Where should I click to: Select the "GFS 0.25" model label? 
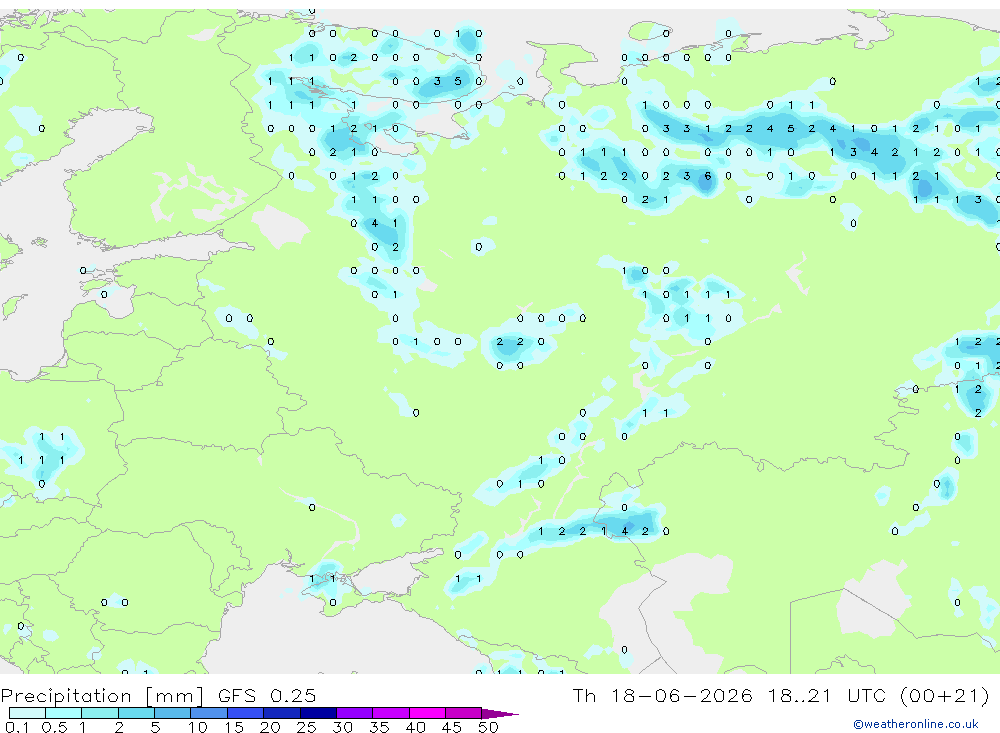pyautogui.click(x=267, y=695)
